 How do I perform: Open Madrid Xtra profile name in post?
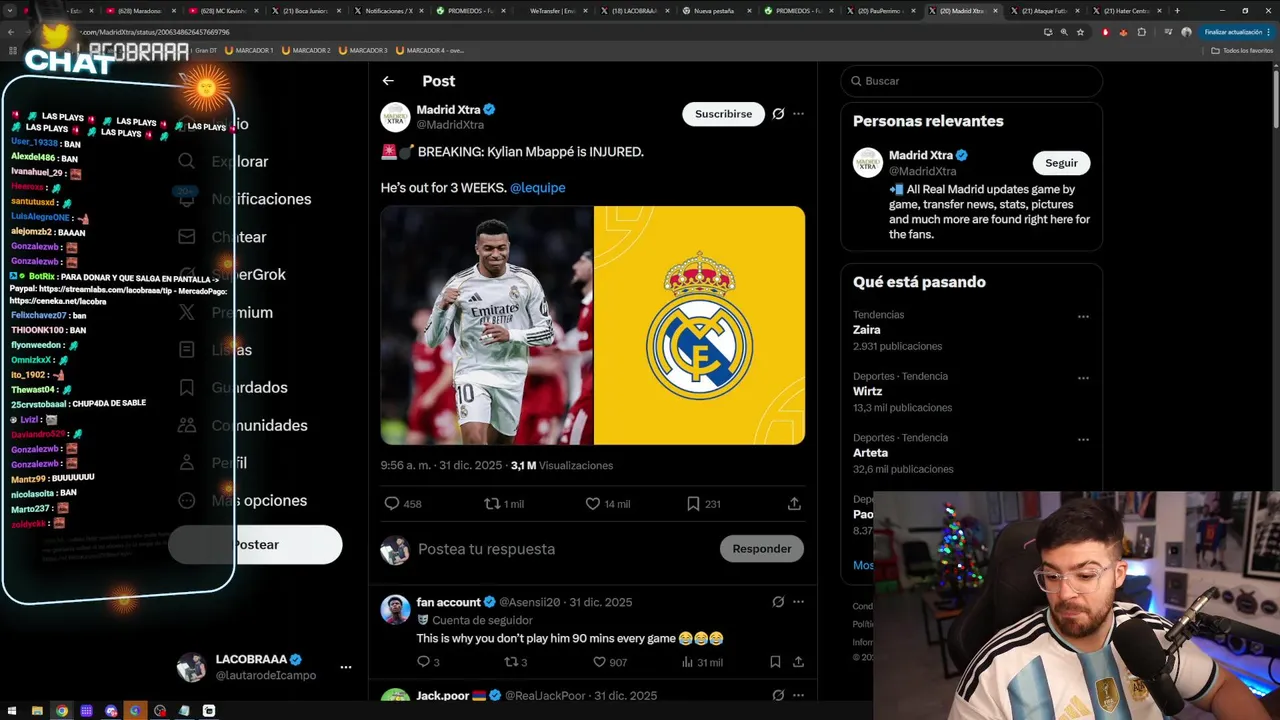point(448,110)
